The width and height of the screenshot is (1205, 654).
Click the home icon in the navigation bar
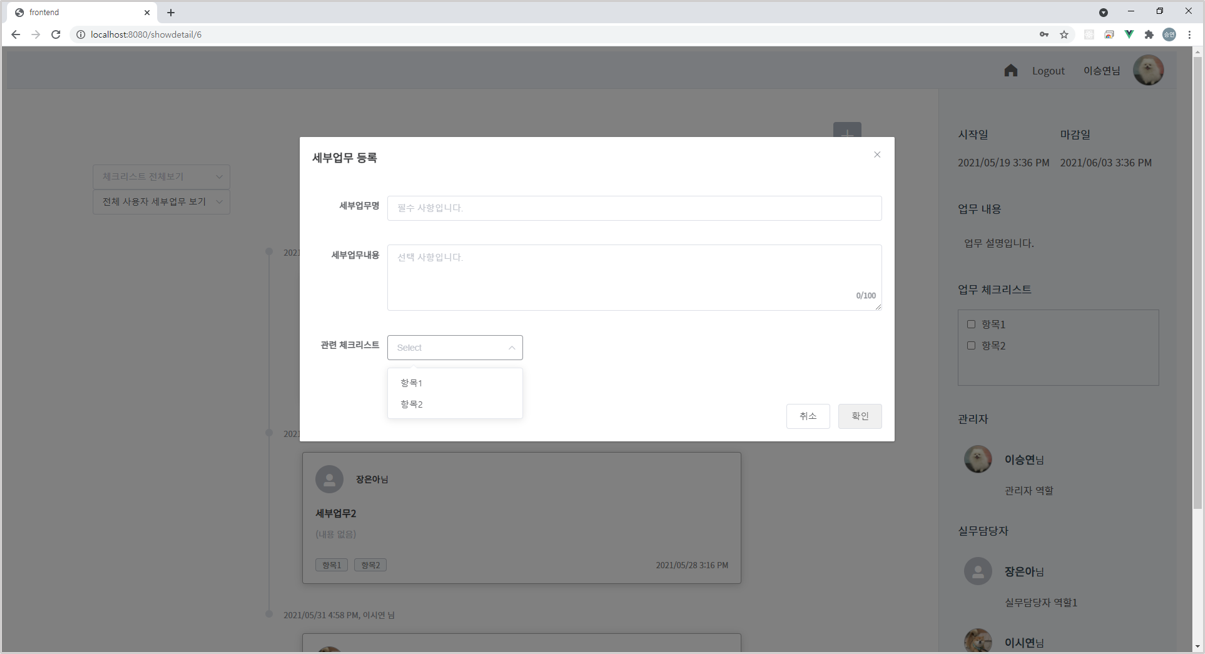pos(1010,70)
